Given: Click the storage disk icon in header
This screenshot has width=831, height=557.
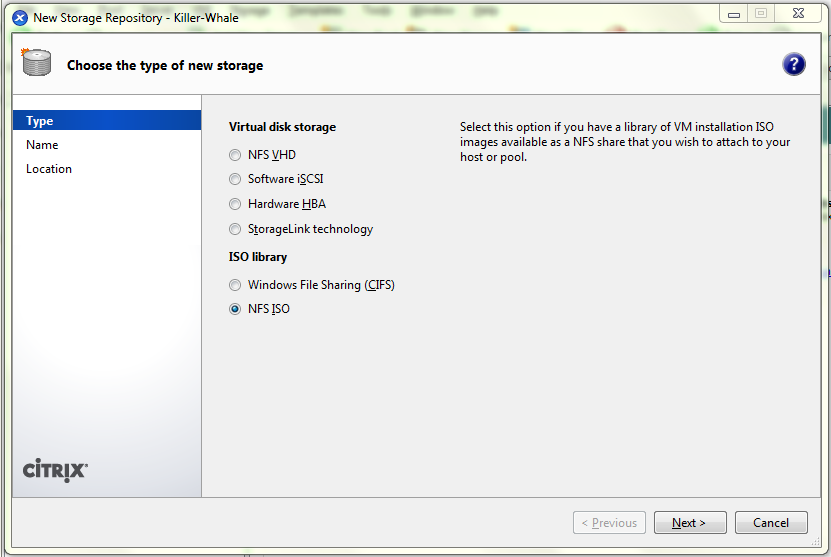Looking at the screenshot, I should 36,63.
